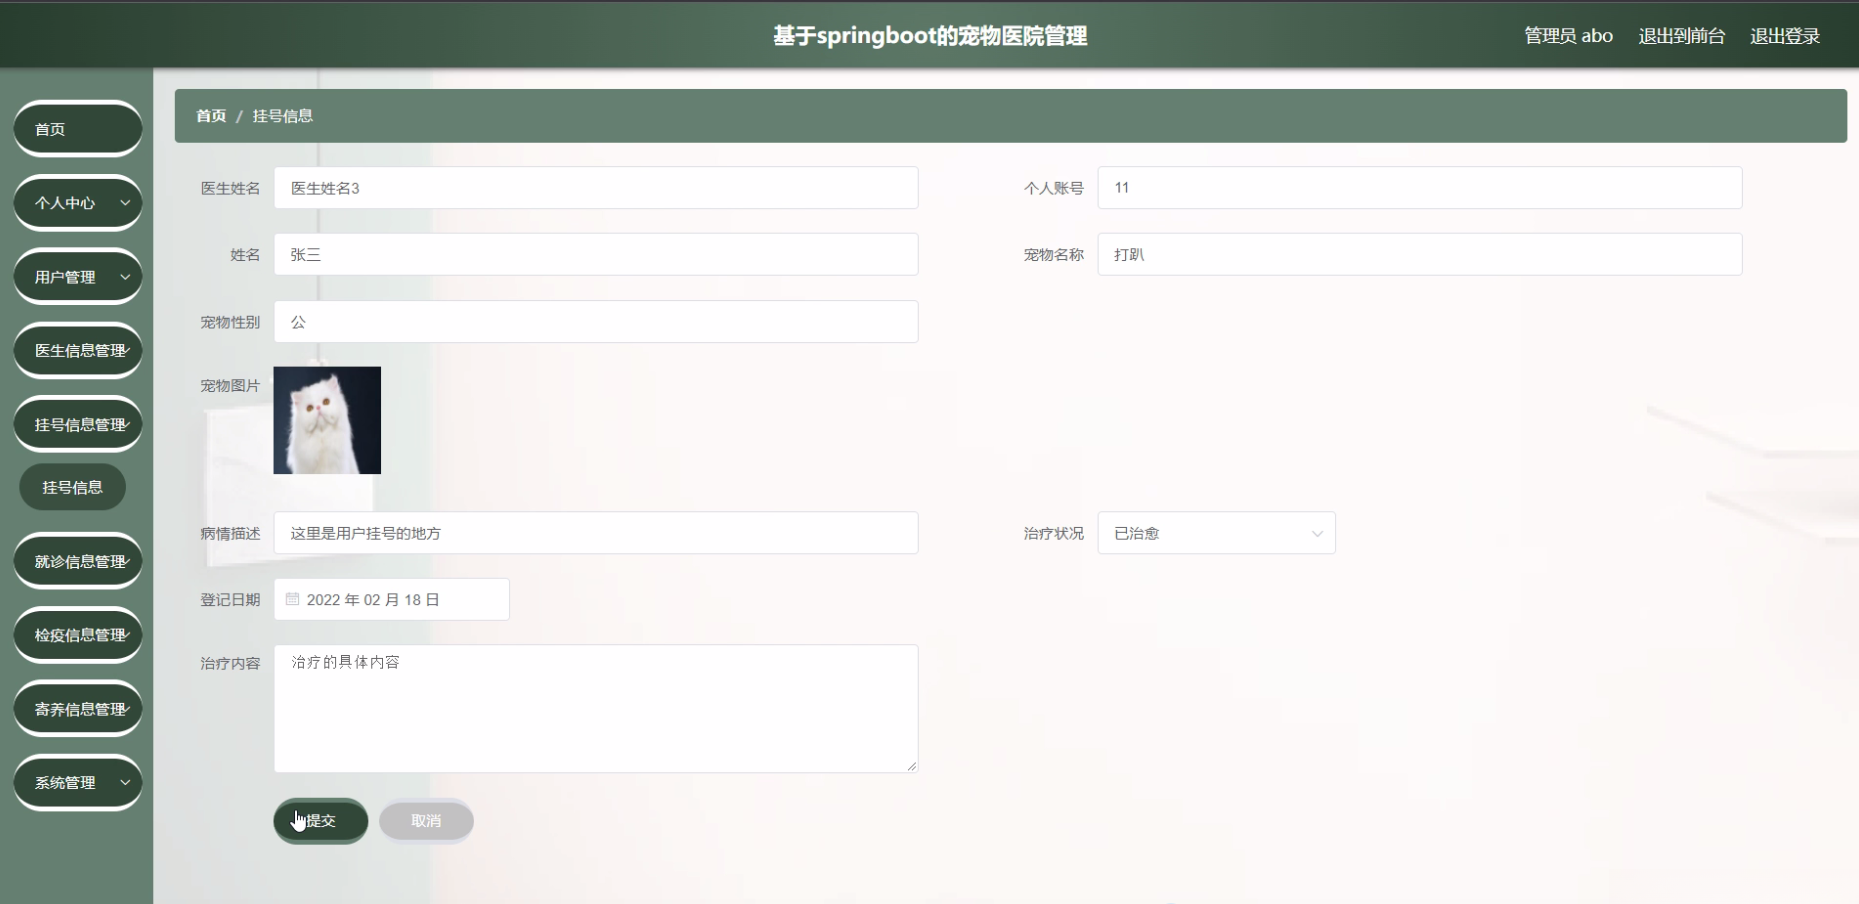Submit the form with 提交 button
Screen dimensions: 1859x904
click(x=320, y=820)
